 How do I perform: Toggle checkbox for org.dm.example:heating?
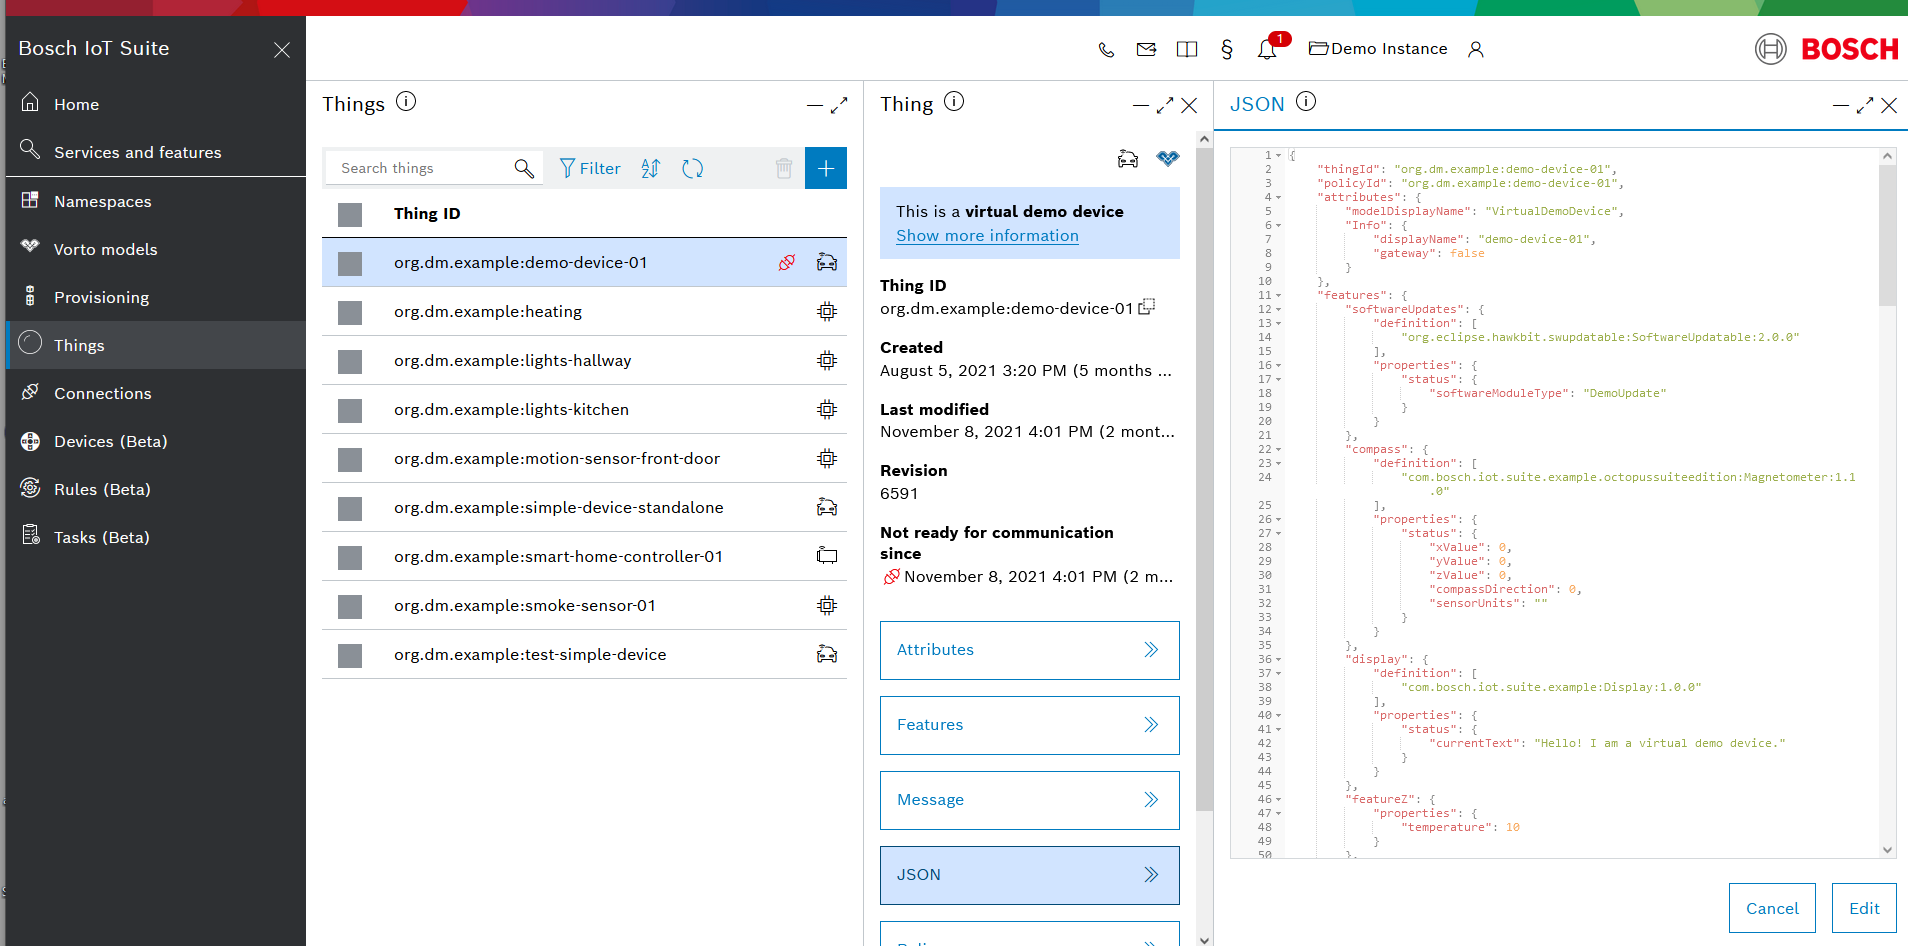(350, 312)
